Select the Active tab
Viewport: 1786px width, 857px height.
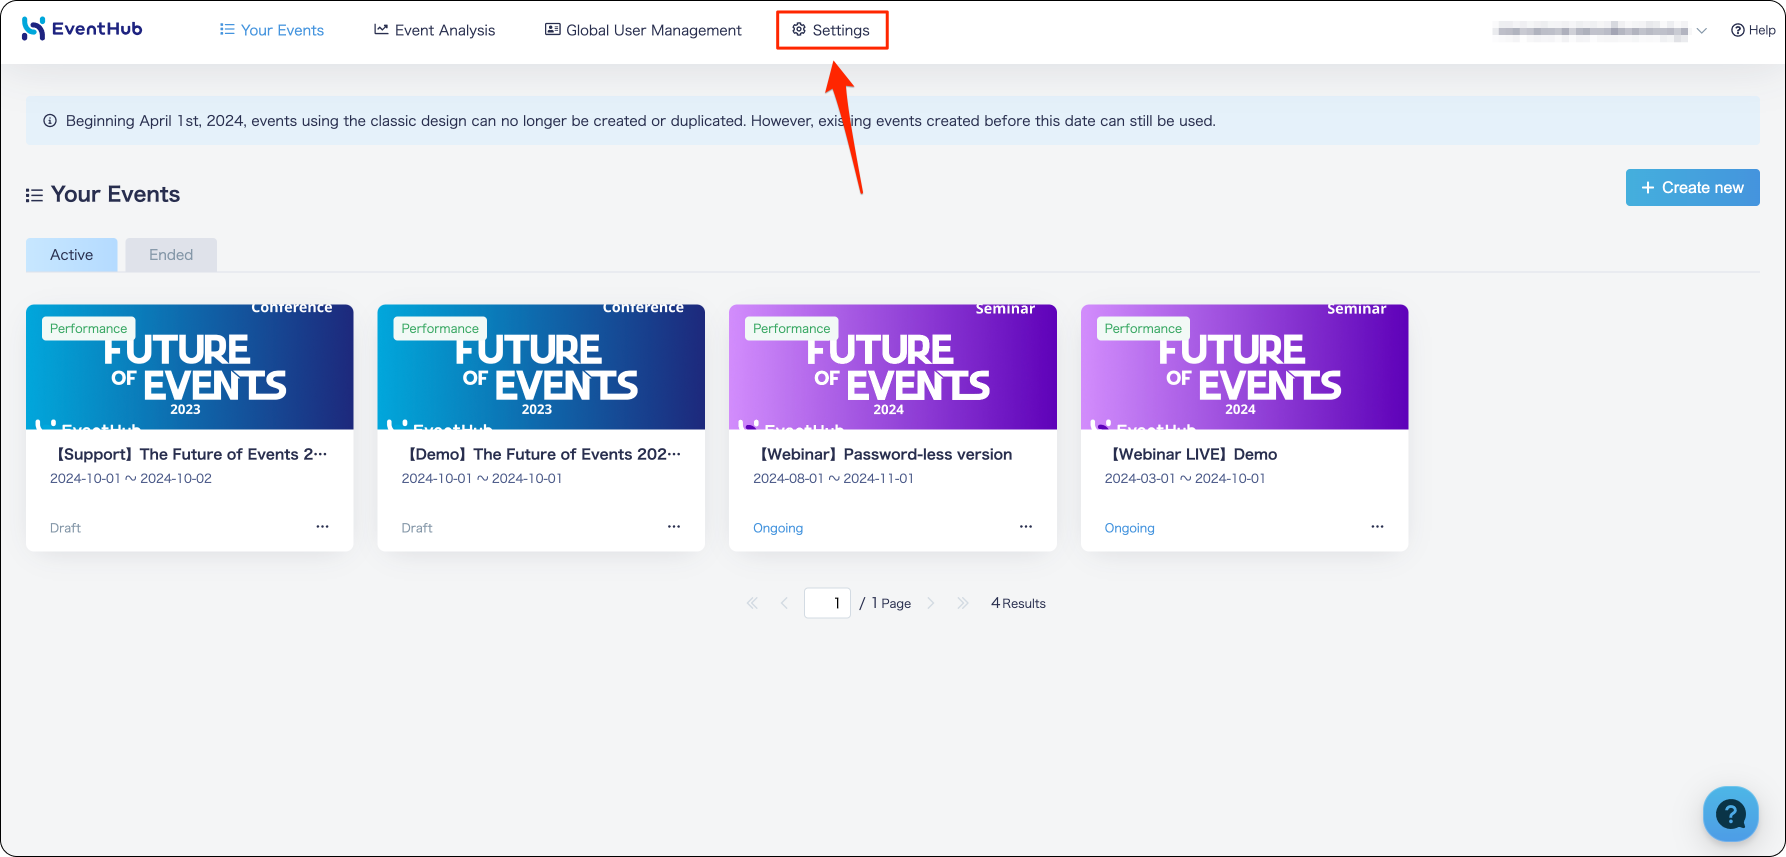(72, 255)
